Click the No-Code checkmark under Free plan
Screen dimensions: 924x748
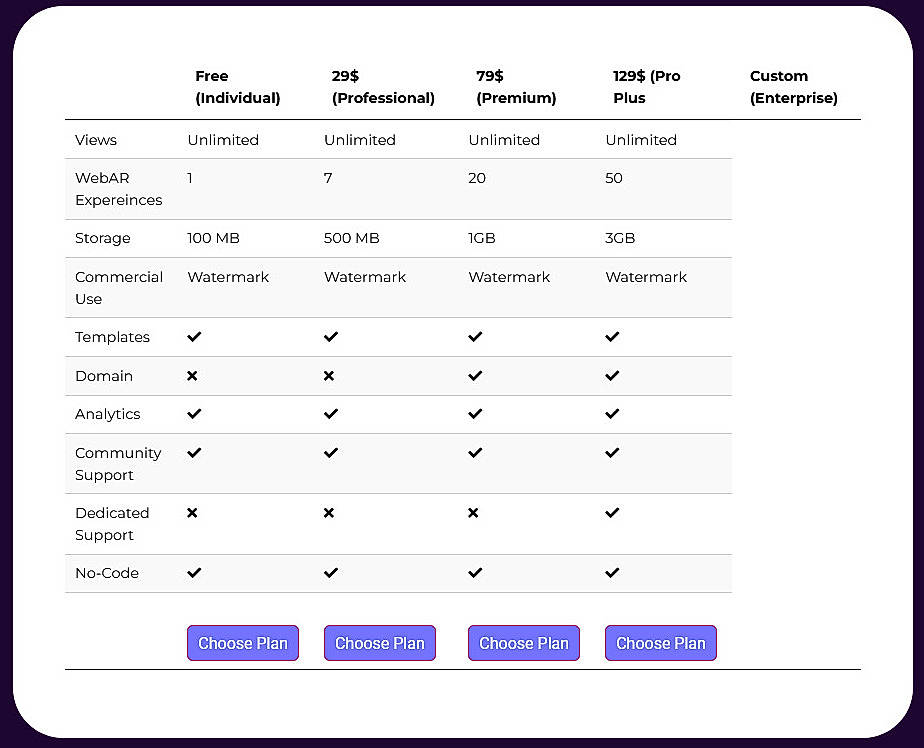coord(193,573)
